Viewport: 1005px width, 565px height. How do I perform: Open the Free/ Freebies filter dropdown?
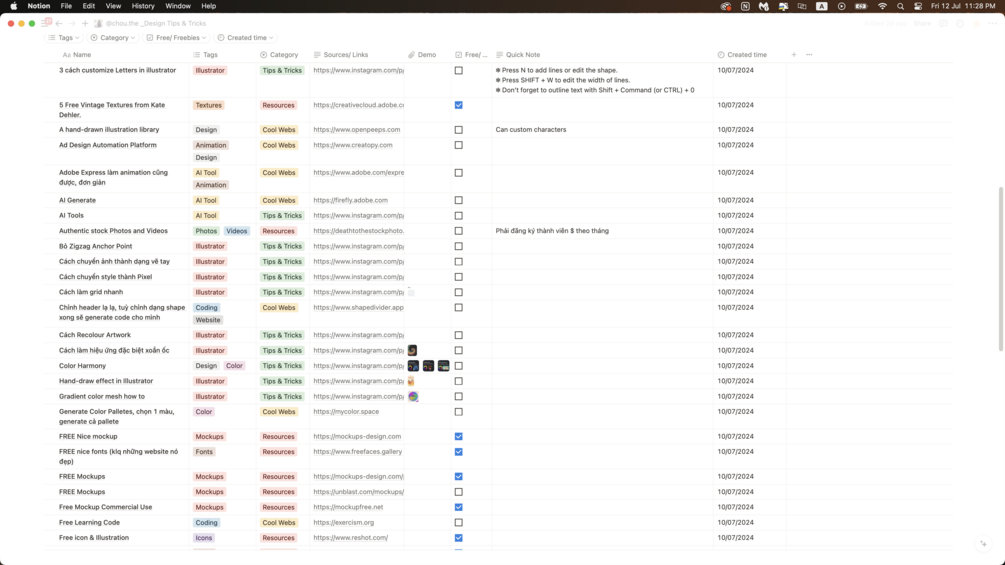pyautogui.click(x=176, y=38)
